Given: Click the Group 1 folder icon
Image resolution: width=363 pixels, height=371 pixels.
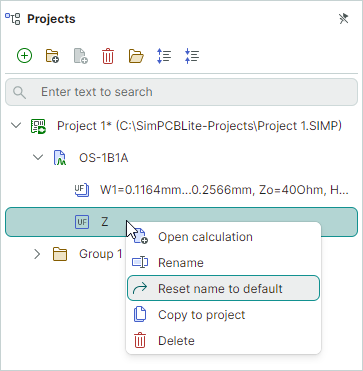Looking at the screenshot, I should click(60, 254).
